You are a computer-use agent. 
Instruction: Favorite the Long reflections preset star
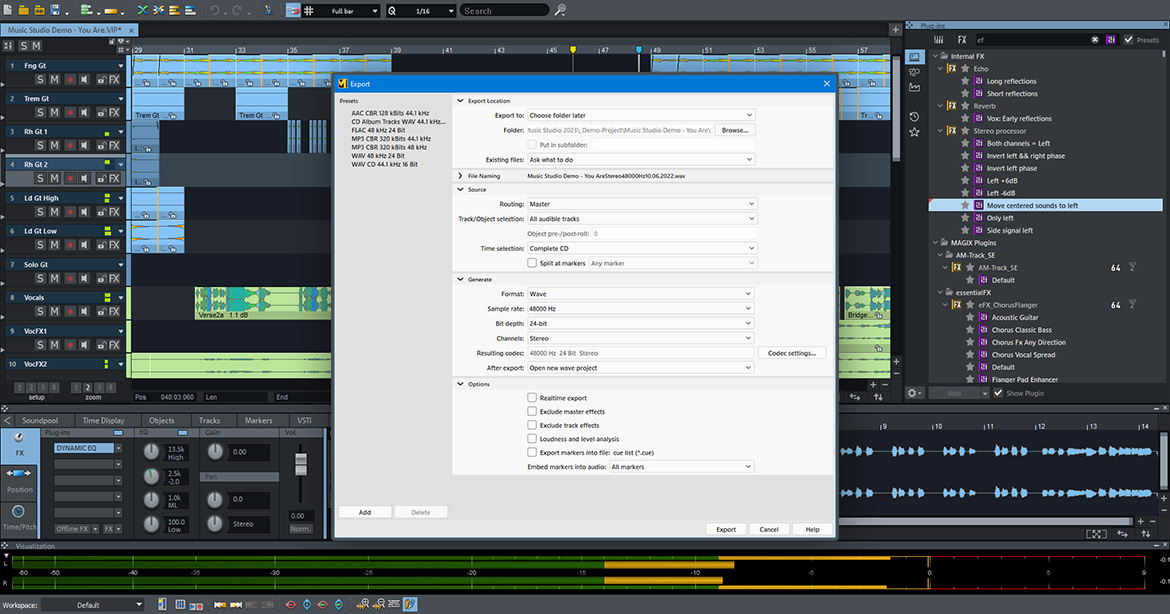(965, 81)
